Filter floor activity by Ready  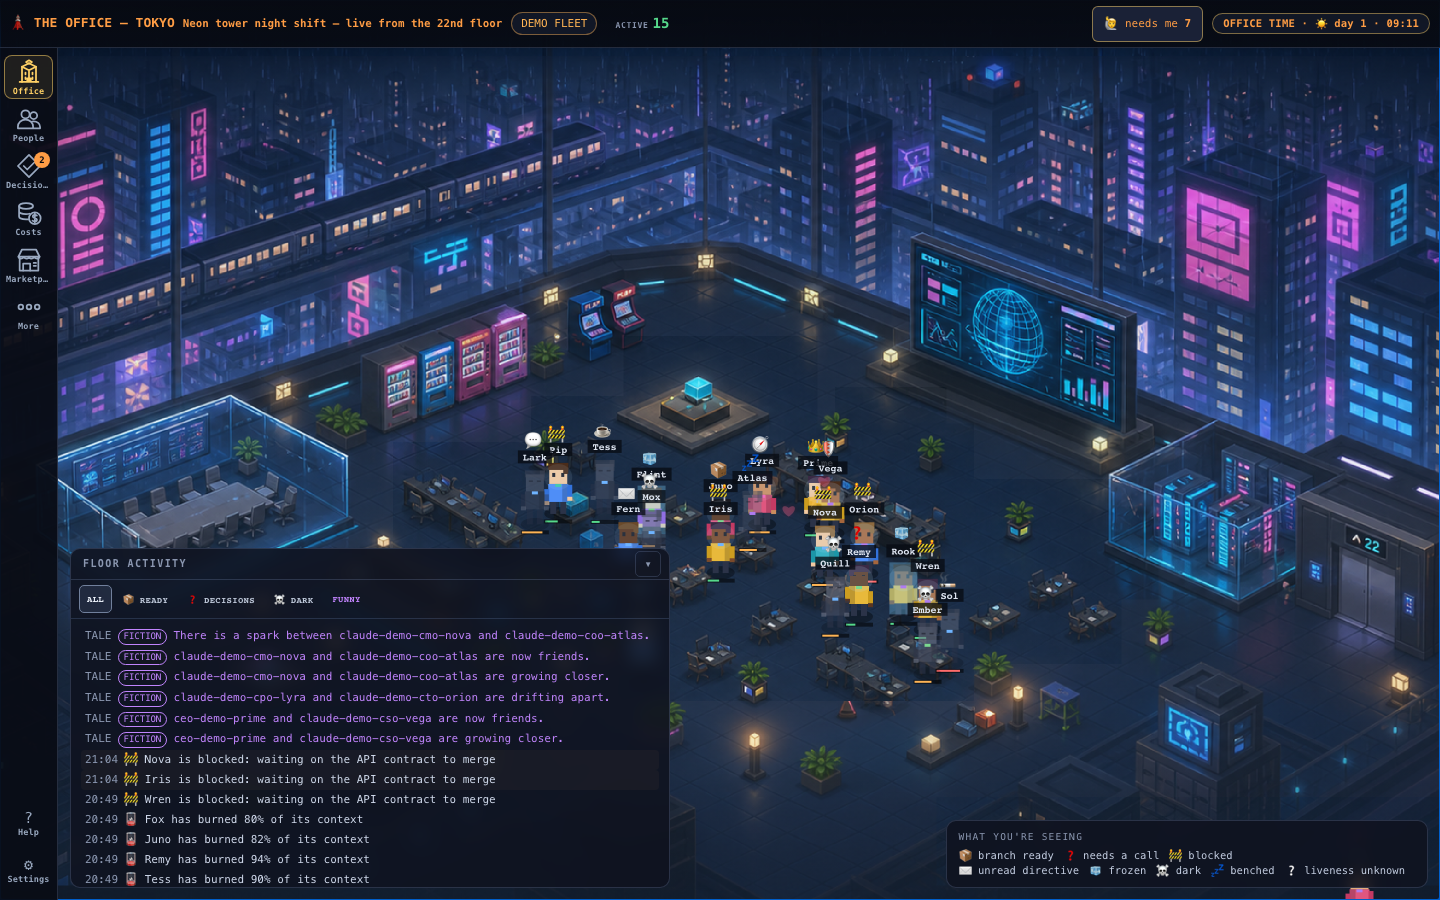[x=146, y=600]
